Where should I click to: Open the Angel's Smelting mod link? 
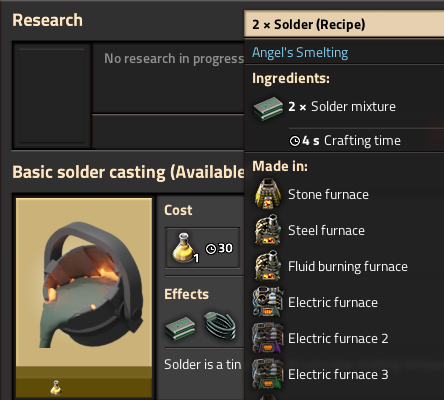(300, 53)
